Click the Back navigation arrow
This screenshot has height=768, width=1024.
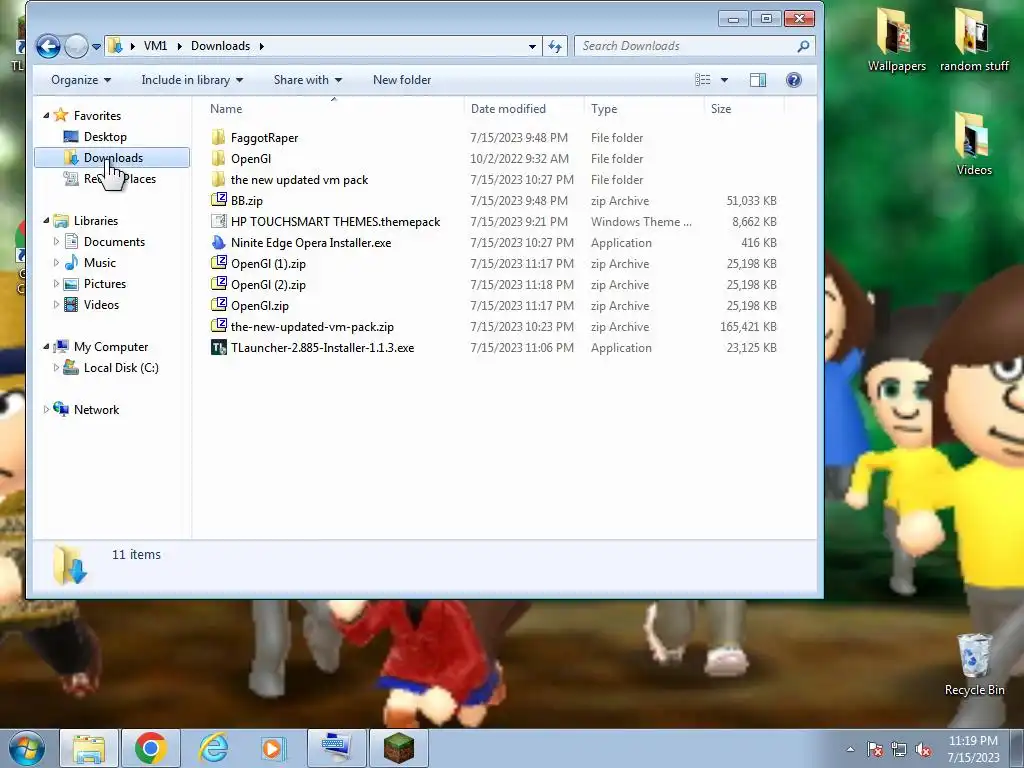tap(48, 46)
